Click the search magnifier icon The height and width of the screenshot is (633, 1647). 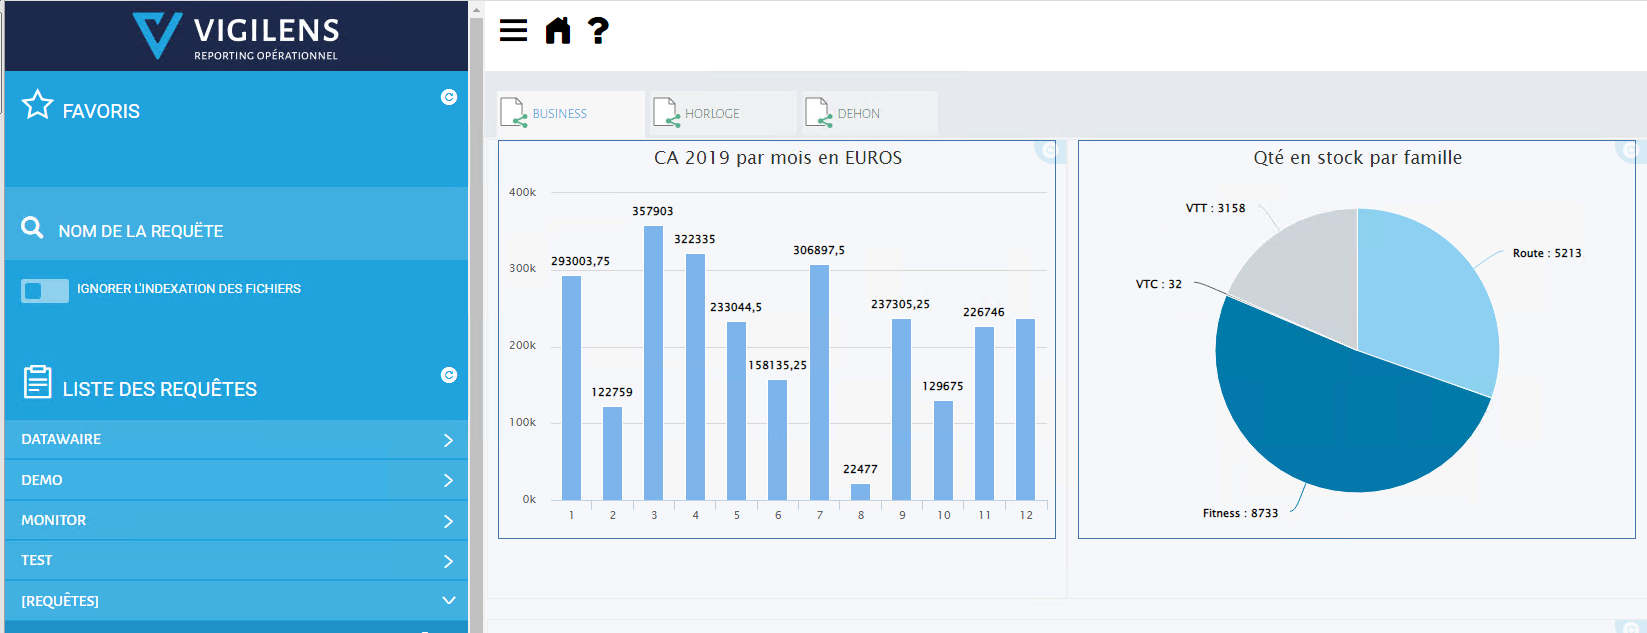coord(32,228)
